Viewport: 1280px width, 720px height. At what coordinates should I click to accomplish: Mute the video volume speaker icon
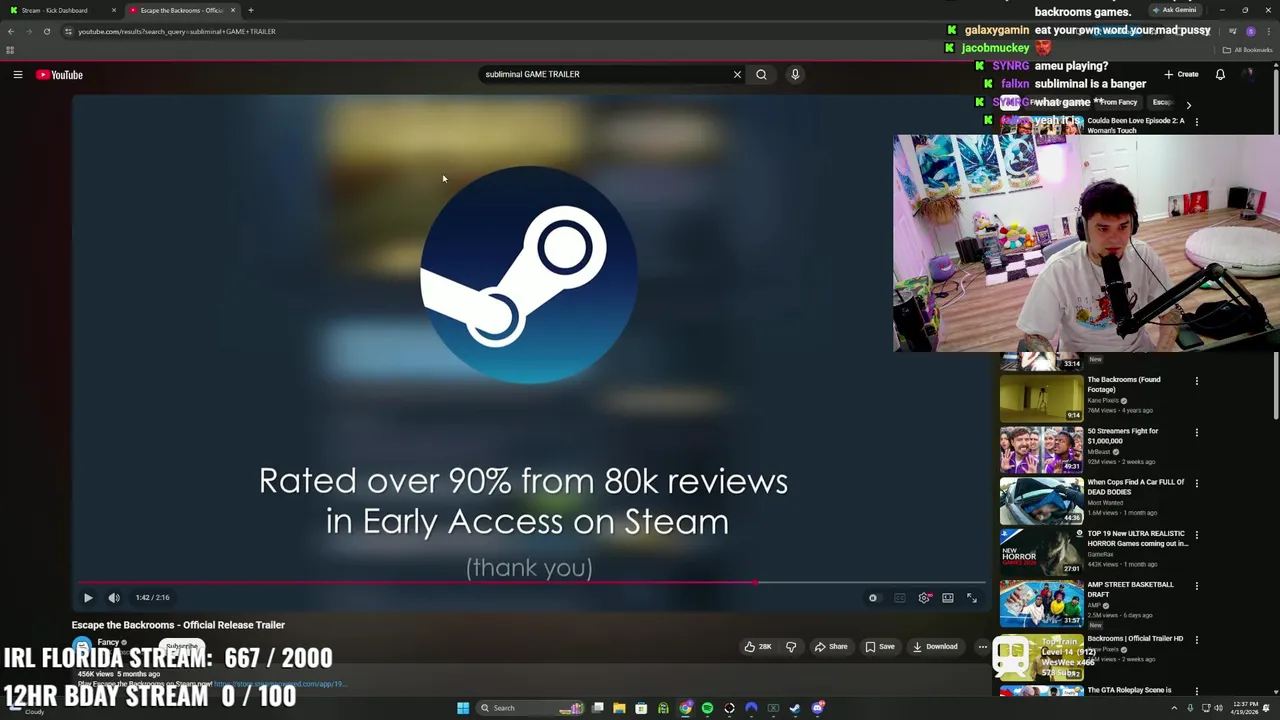click(114, 598)
